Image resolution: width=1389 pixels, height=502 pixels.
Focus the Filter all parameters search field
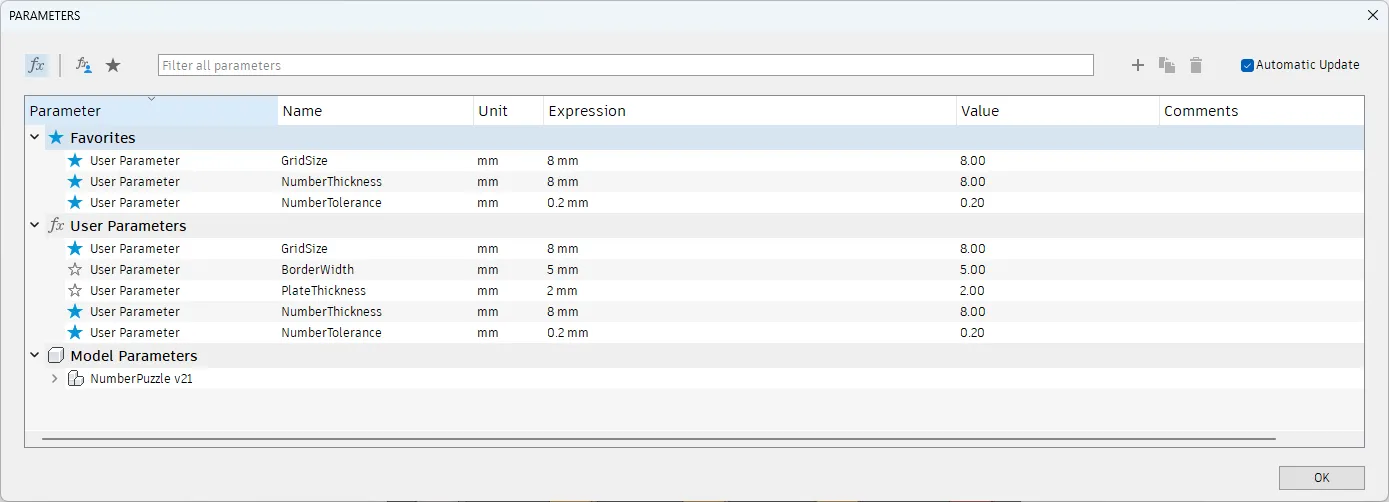[625, 65]
